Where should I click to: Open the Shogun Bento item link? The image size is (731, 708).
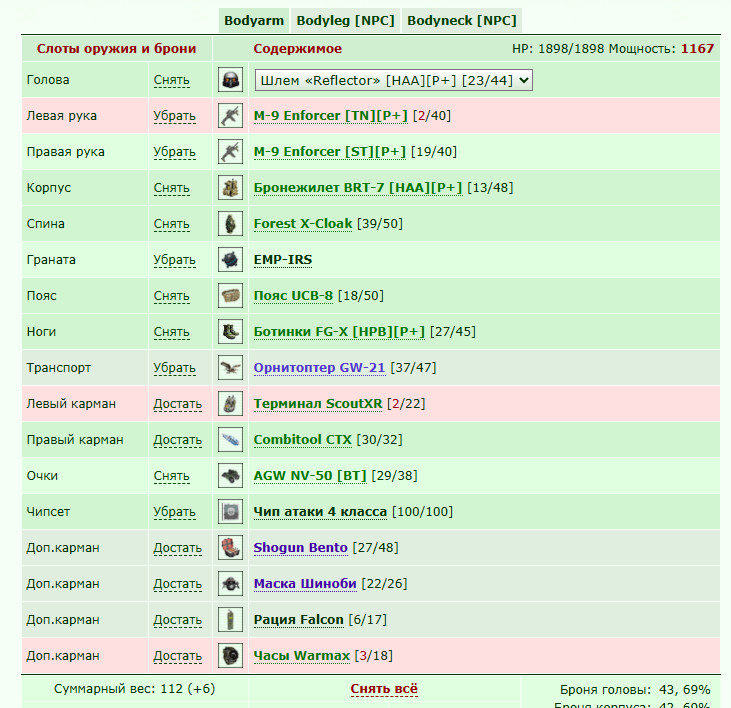[x=301, y=548]
